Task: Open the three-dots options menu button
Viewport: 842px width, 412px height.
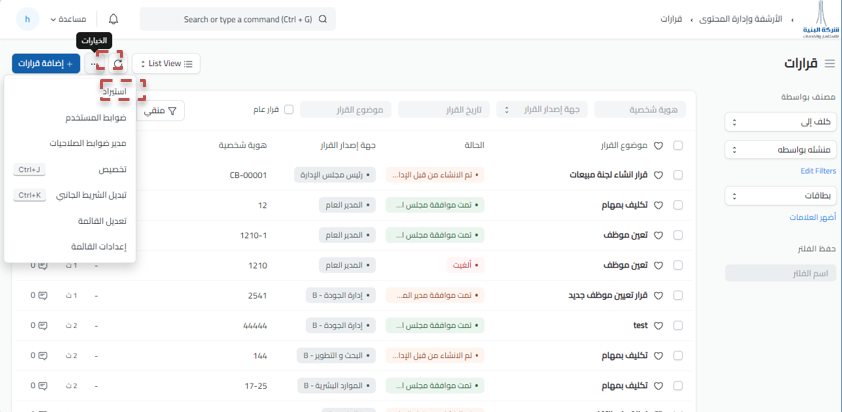Action: tap(94, 63)
